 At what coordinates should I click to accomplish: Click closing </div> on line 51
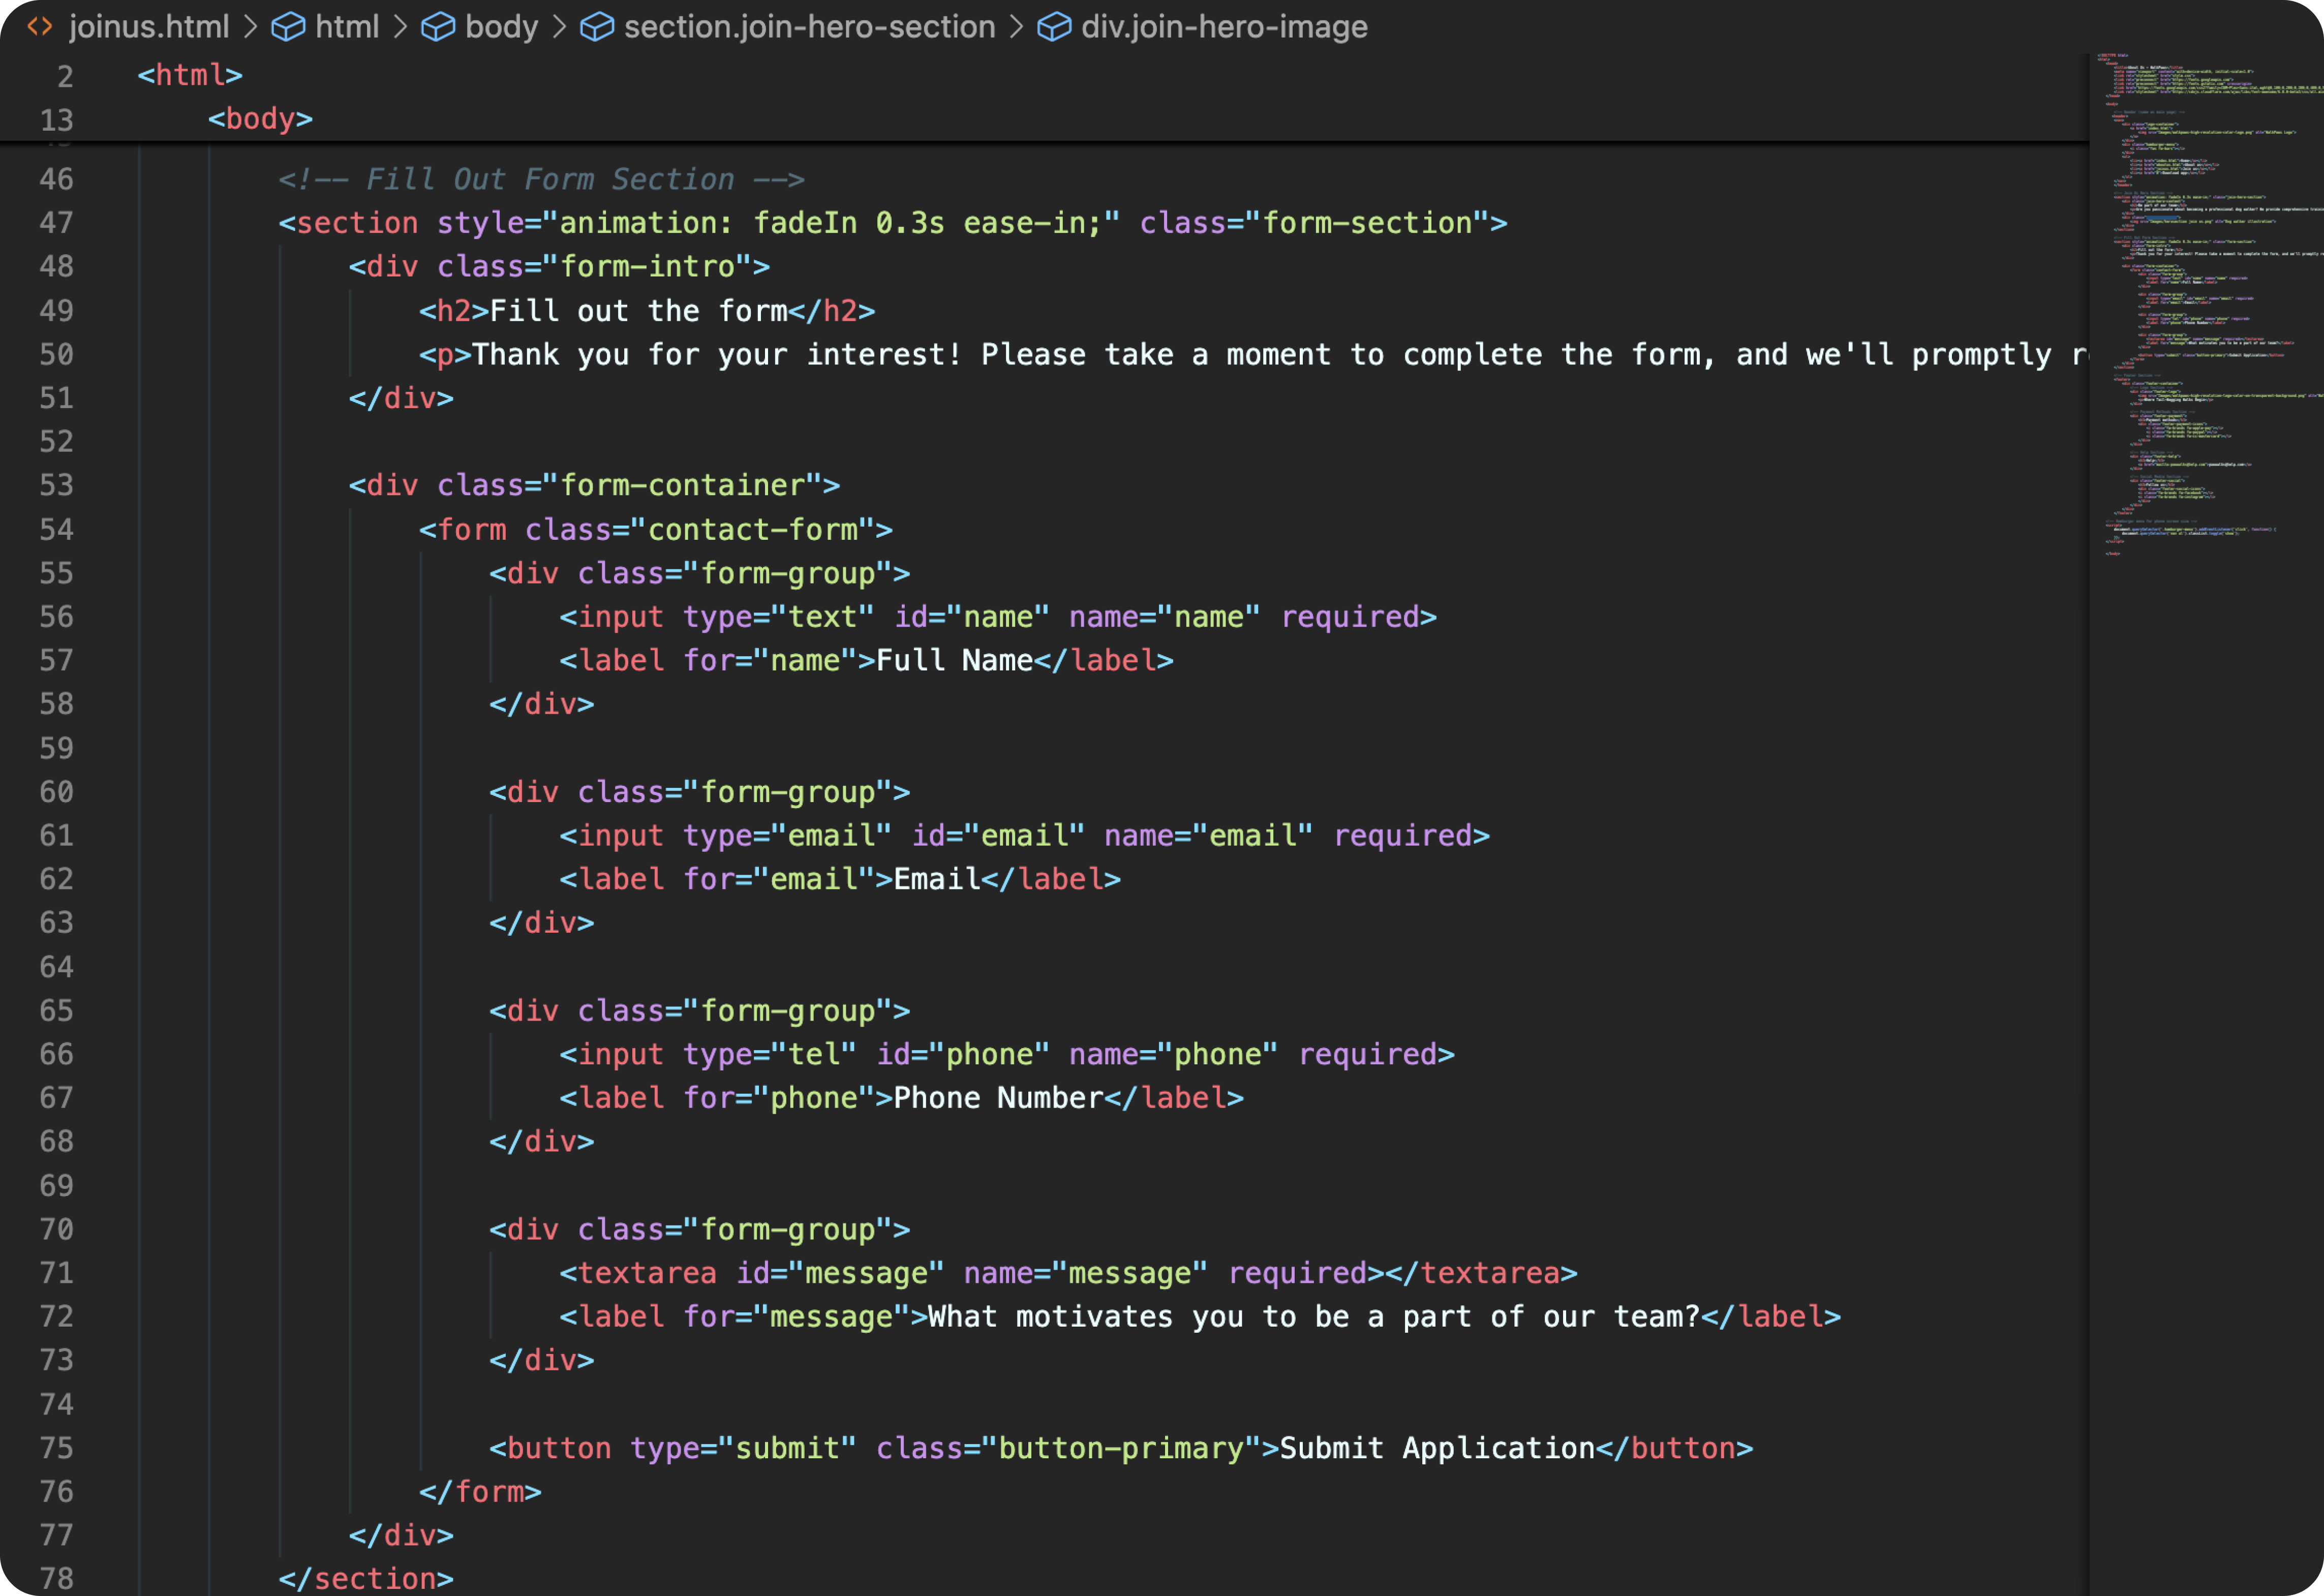click(x=401, y=398)
